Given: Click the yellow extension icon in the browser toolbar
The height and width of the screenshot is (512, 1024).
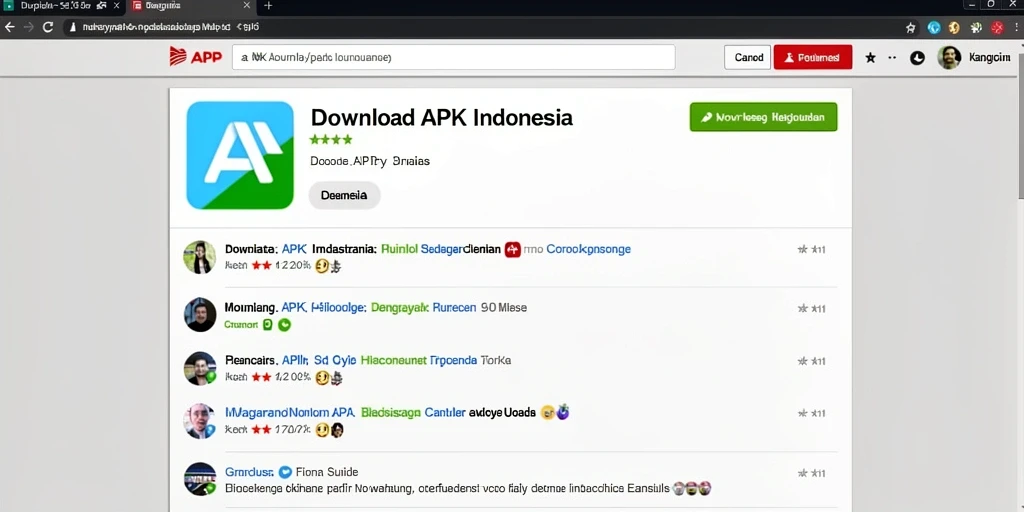Looking at the screenshot, I should (x=954, y=27).
